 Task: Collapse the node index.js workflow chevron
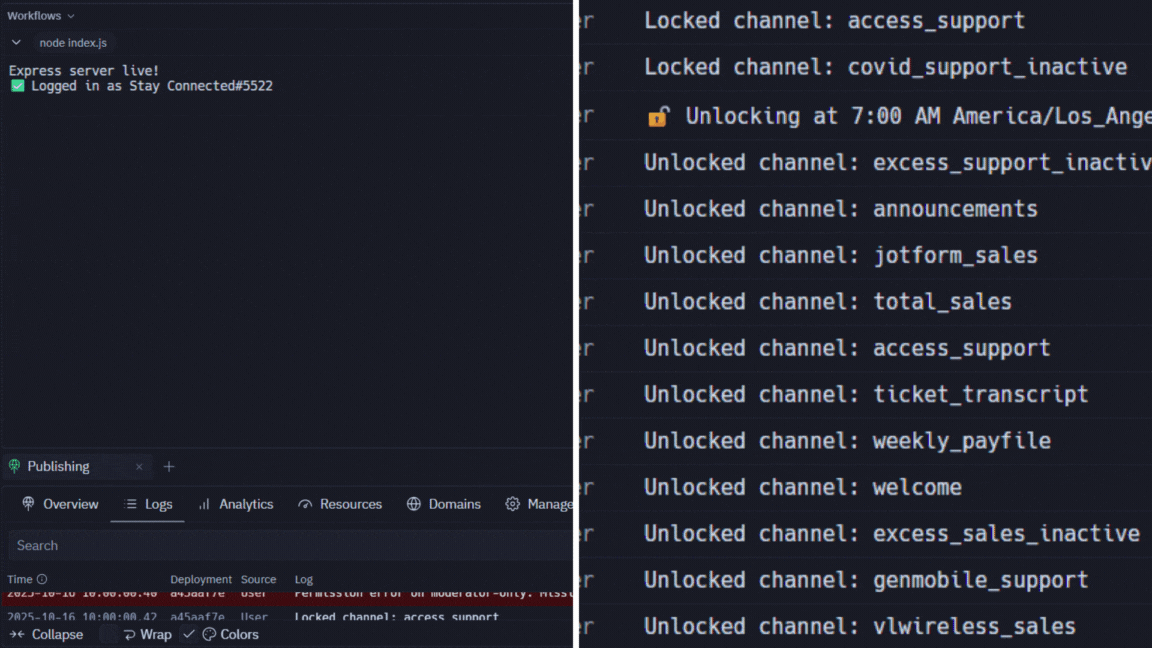click(16, 43)
